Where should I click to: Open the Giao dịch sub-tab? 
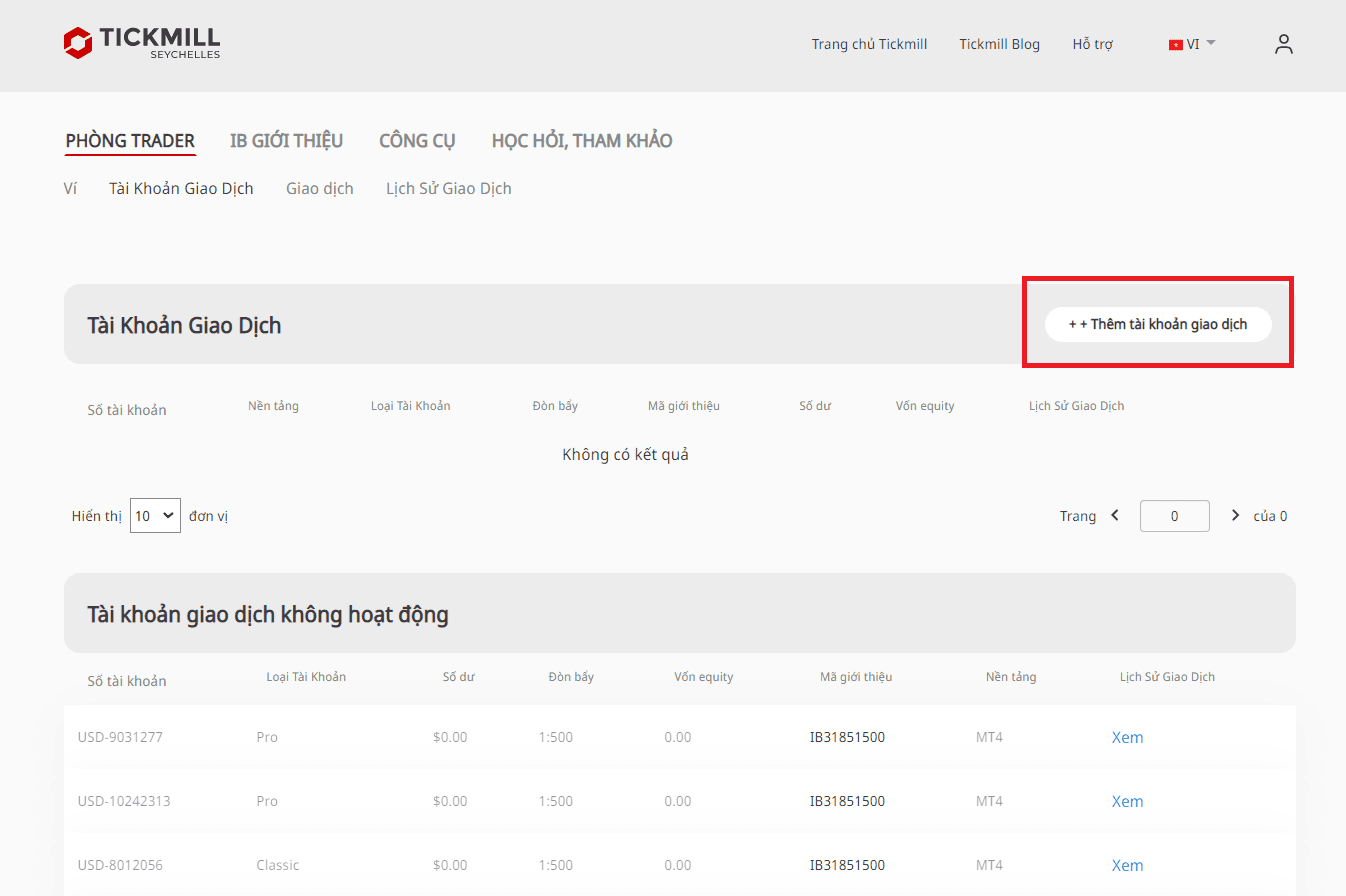click(x=320, y=188)
